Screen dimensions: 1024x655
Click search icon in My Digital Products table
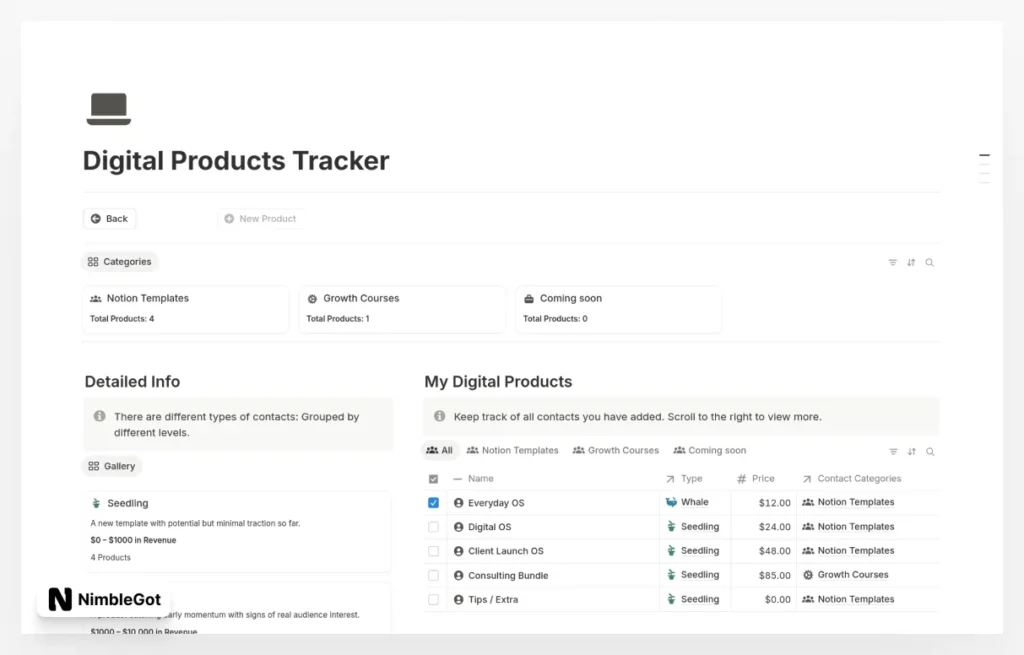pos(930,452)
